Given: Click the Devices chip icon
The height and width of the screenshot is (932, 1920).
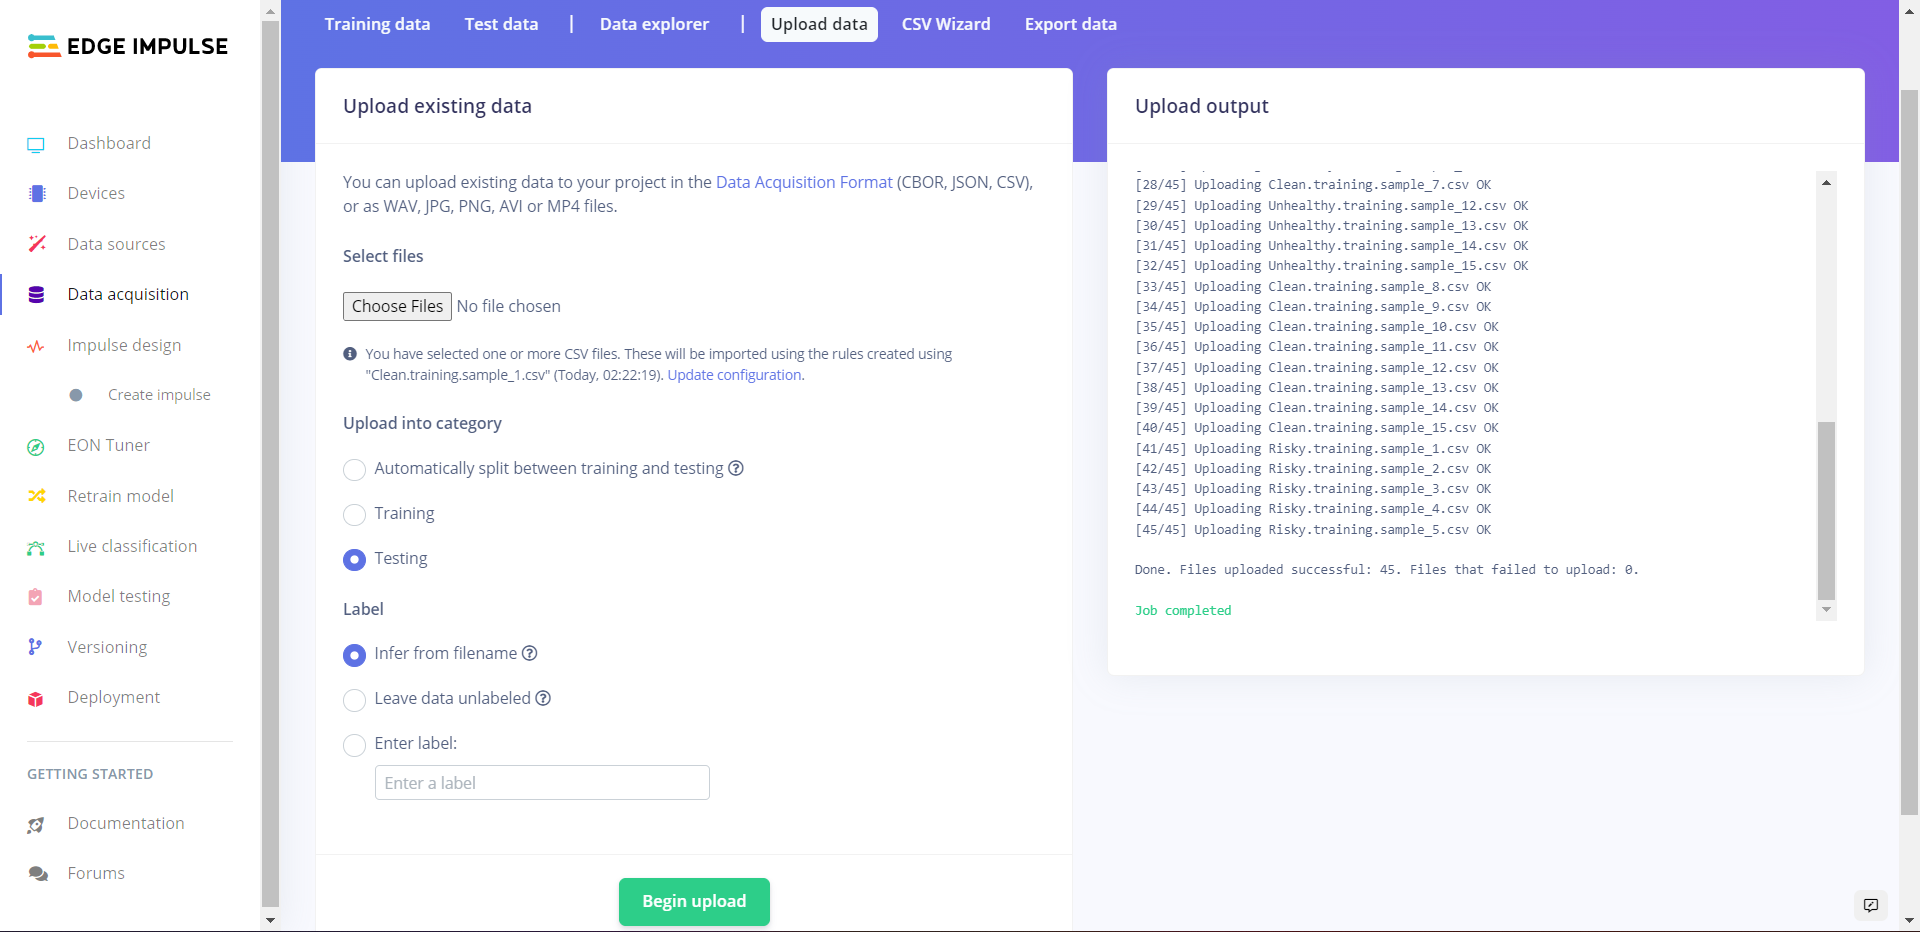Looking at the screenshot, I should pyautogui.click(x=37, y=194).
